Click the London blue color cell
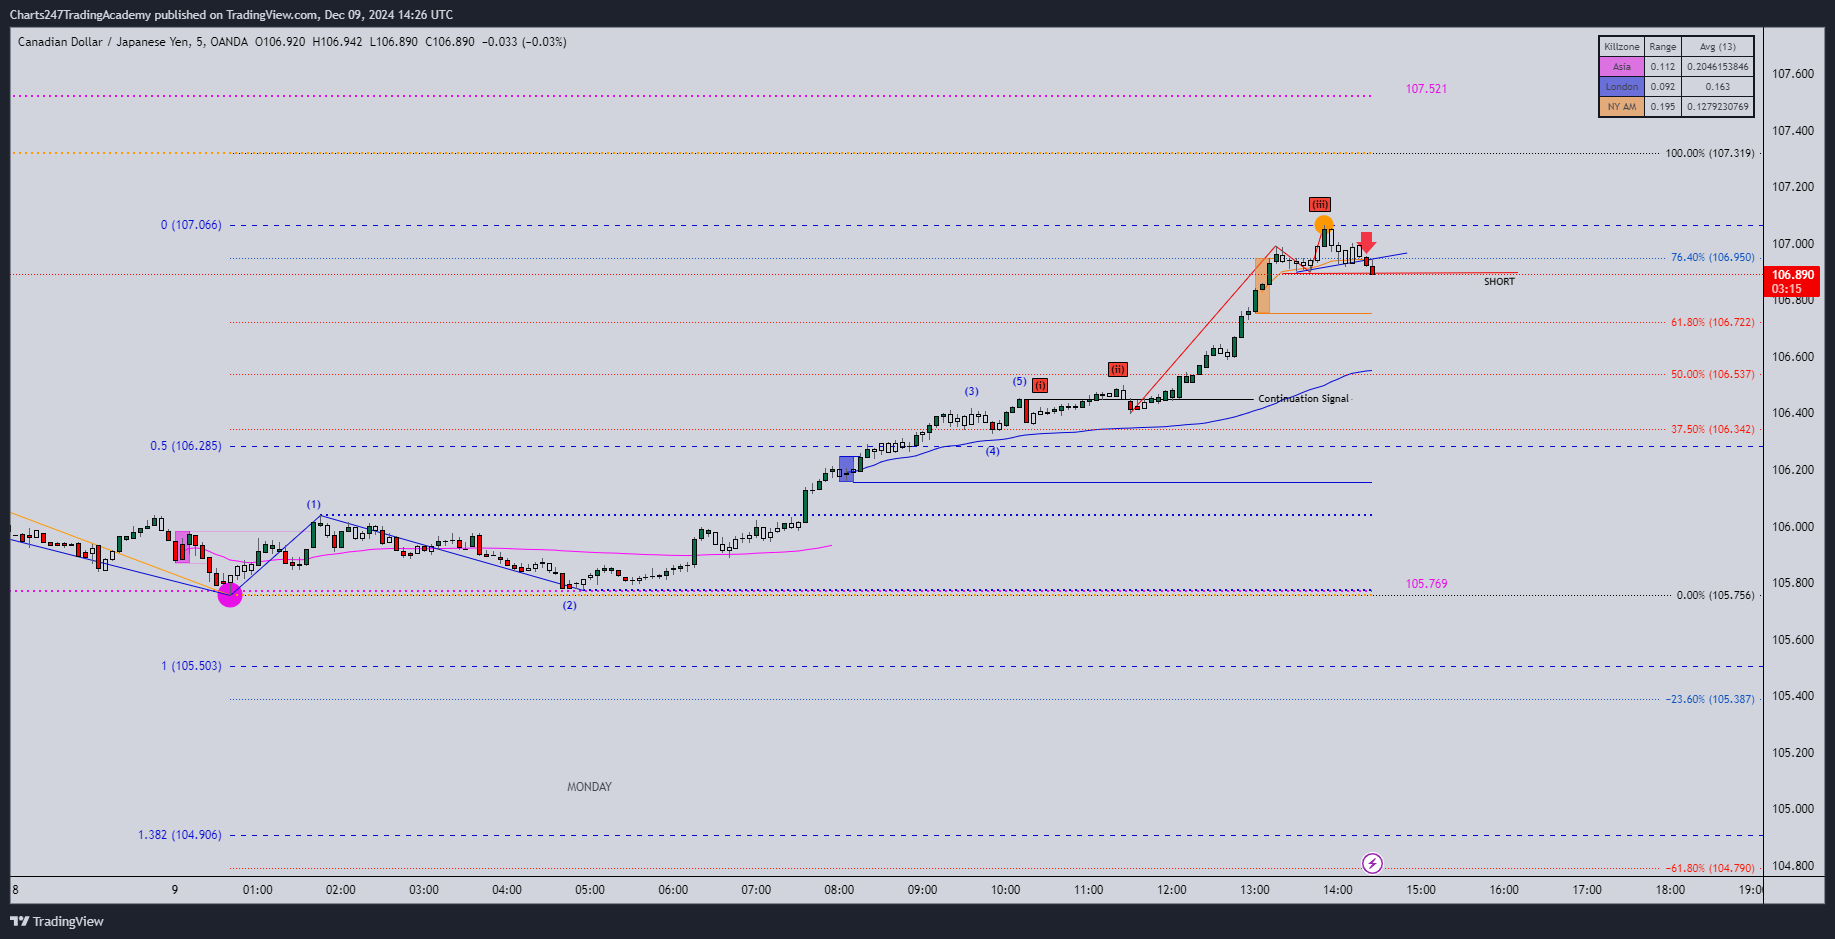 1622,87
